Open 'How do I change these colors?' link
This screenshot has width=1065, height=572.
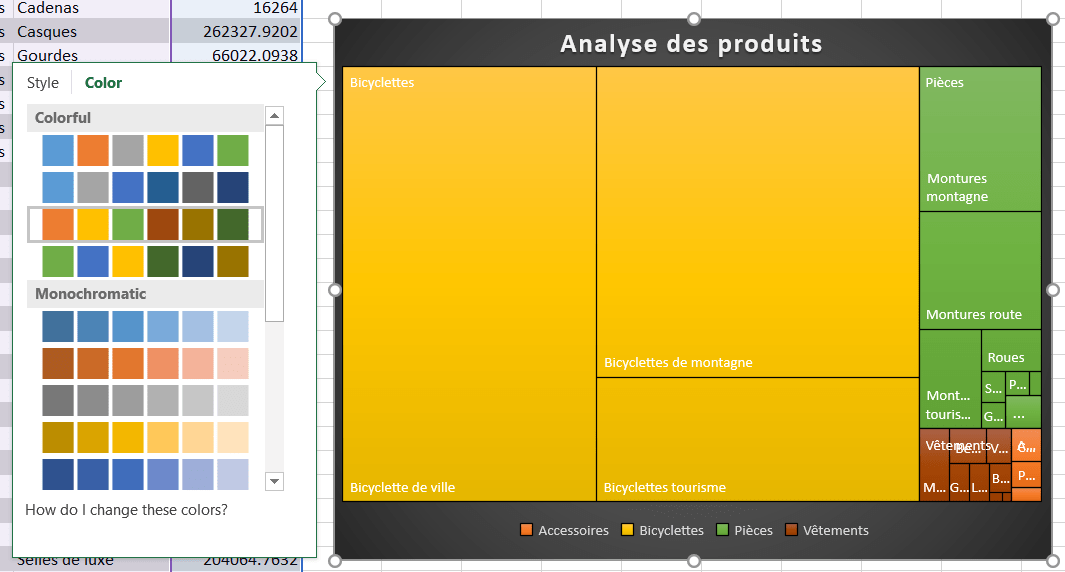(126, 510)
